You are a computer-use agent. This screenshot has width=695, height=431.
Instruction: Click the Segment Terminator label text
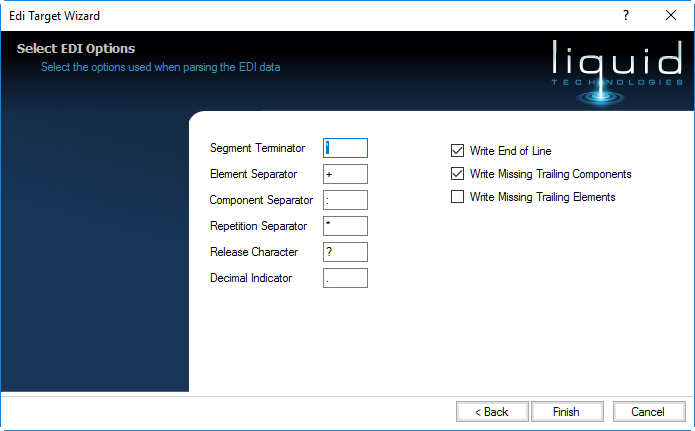click(x=257, y=148)
